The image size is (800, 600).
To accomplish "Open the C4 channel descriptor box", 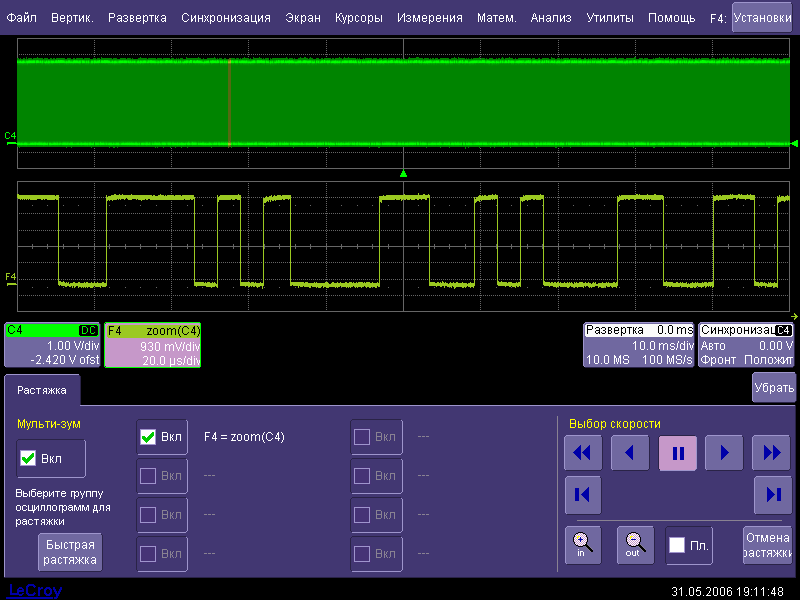I will pyautogui.click(x=52, y=345).
